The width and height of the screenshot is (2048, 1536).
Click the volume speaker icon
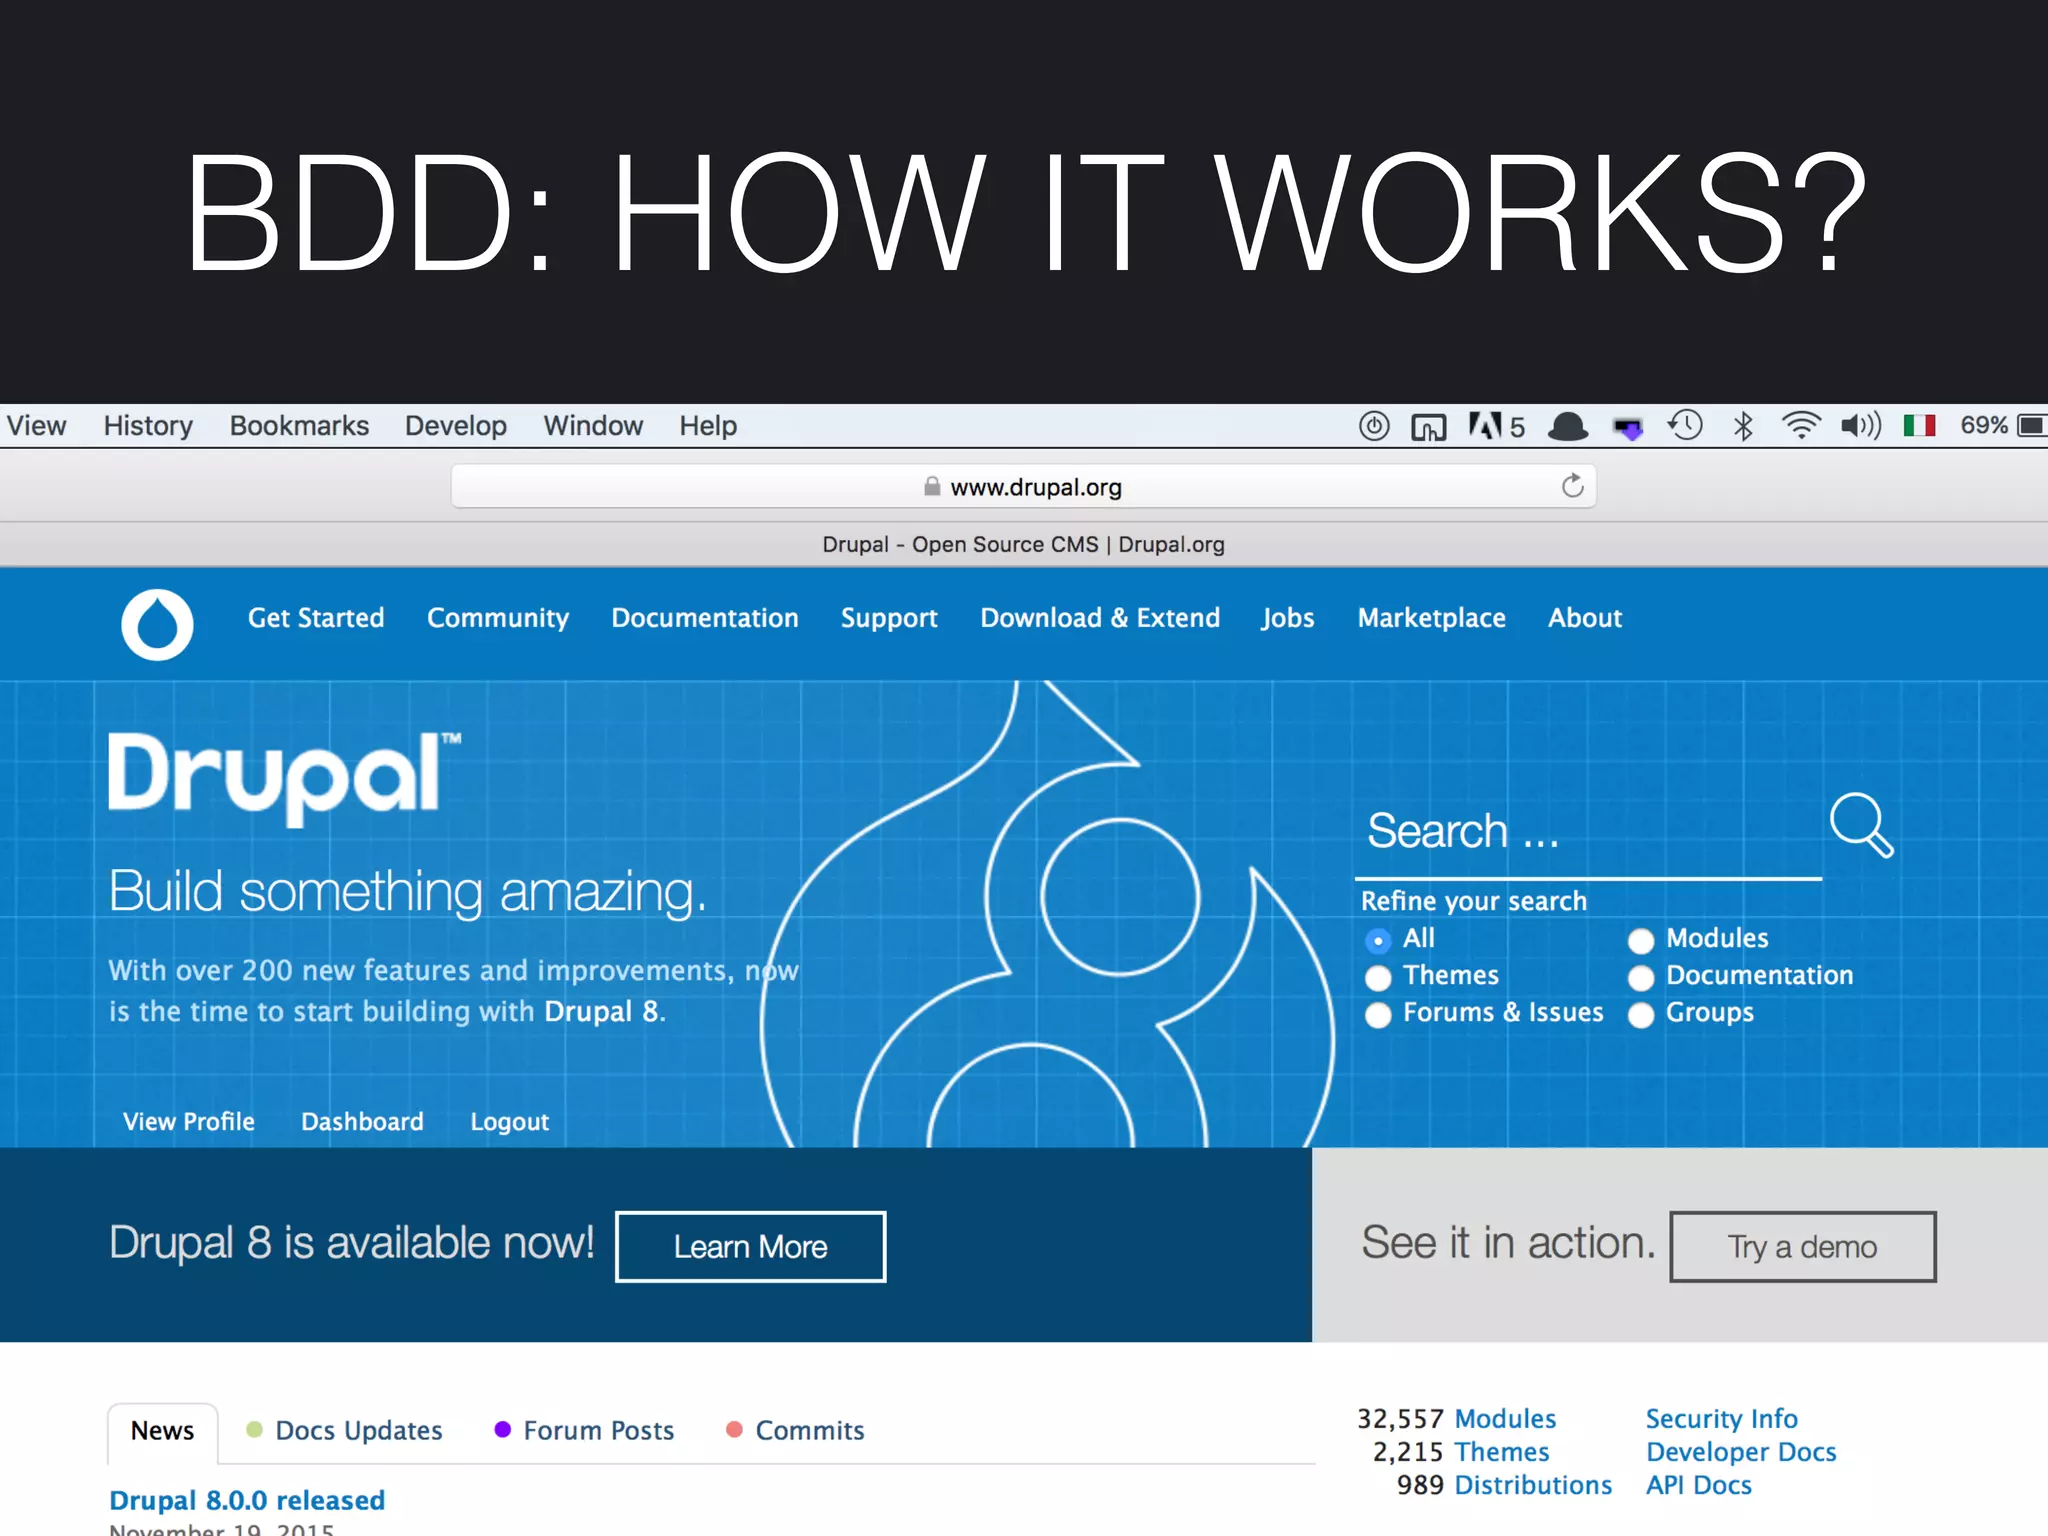[1860, 426]
